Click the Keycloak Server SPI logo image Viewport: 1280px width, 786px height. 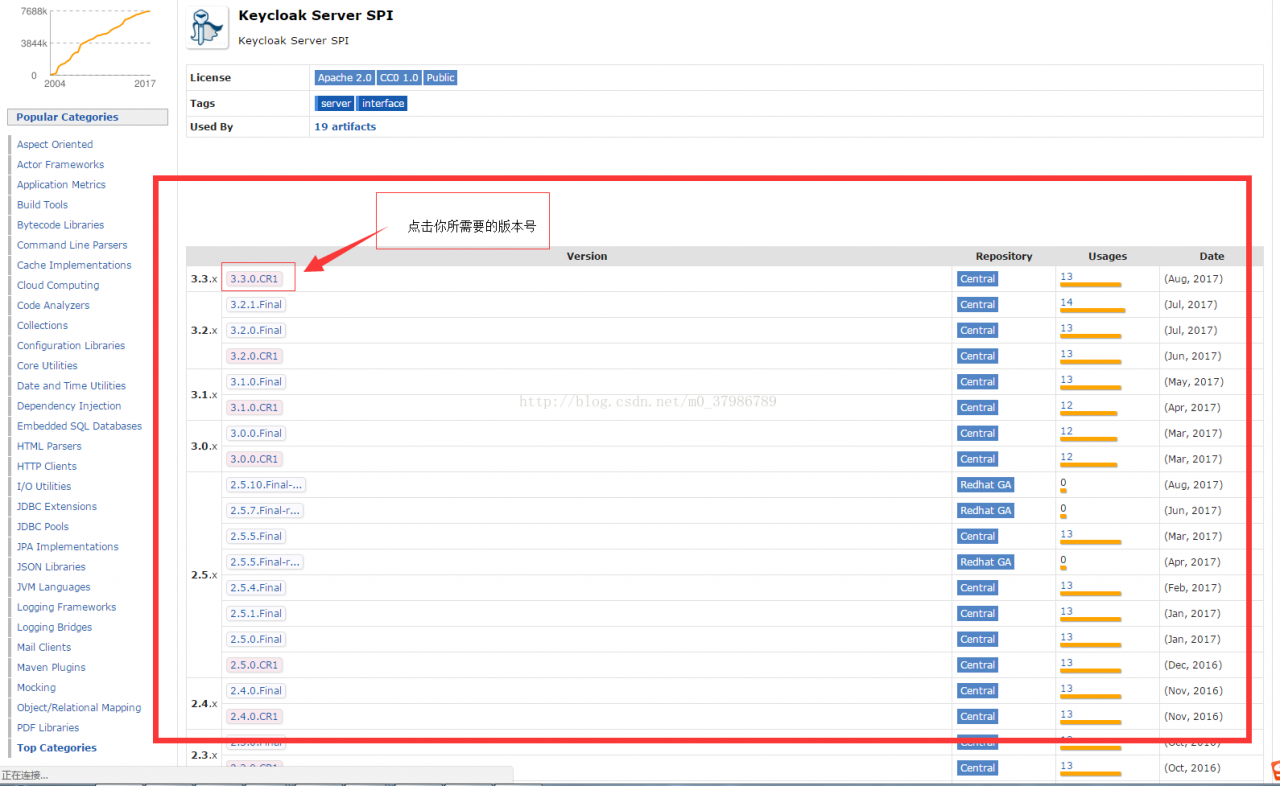point(207,27)
